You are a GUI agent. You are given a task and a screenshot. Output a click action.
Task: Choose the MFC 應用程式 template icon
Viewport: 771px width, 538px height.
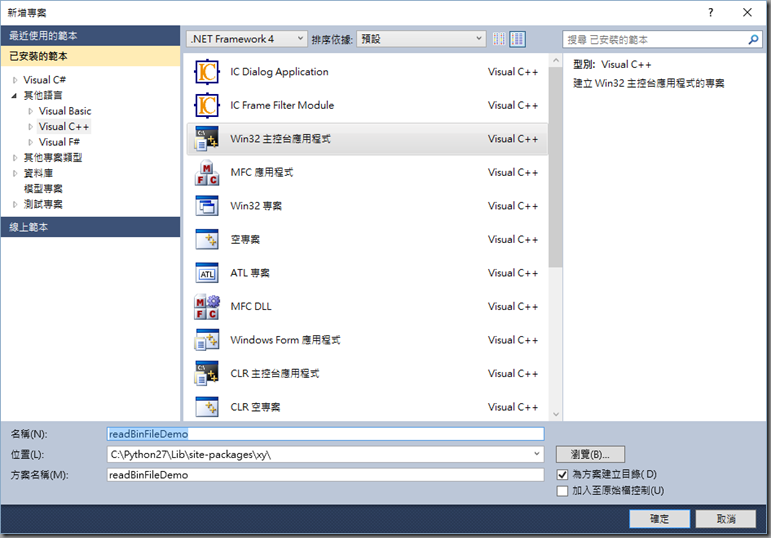click(207, 173)
